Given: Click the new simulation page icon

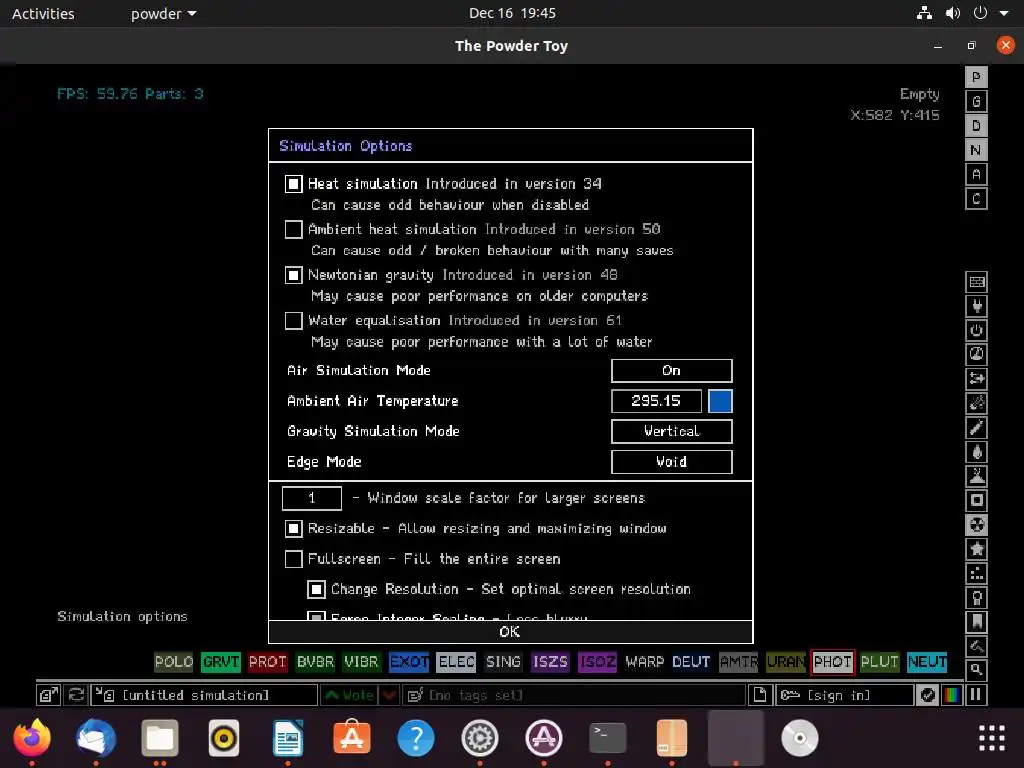Looking at the screenshot, I should point(760,695).
